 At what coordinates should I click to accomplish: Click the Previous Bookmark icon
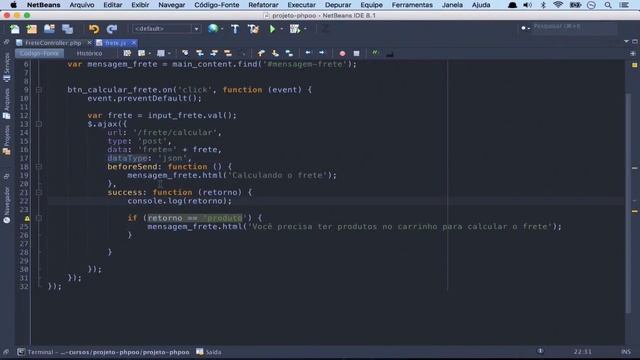(261, 53)
